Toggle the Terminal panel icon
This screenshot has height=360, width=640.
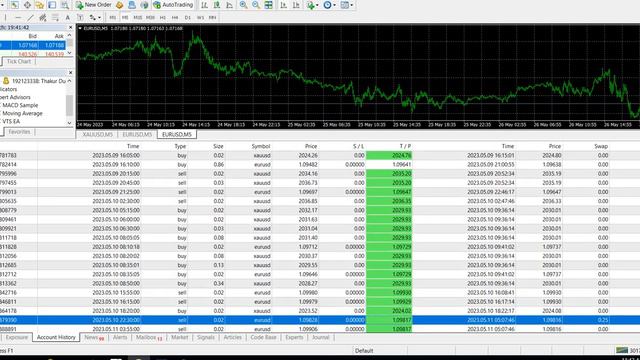[x=52, y=5]
